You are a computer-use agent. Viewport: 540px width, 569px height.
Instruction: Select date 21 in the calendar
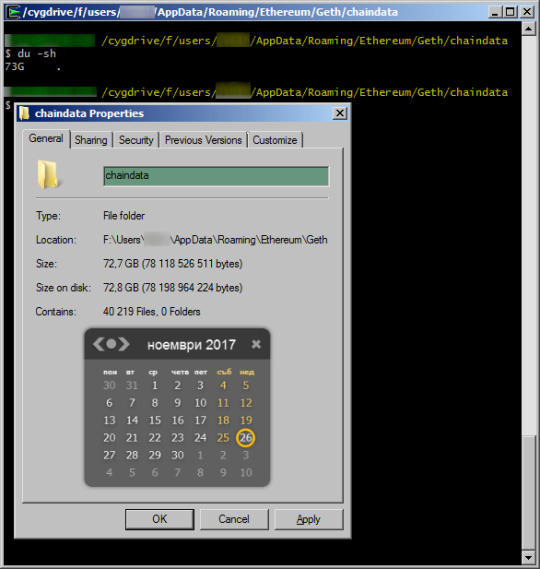[132, 438]
